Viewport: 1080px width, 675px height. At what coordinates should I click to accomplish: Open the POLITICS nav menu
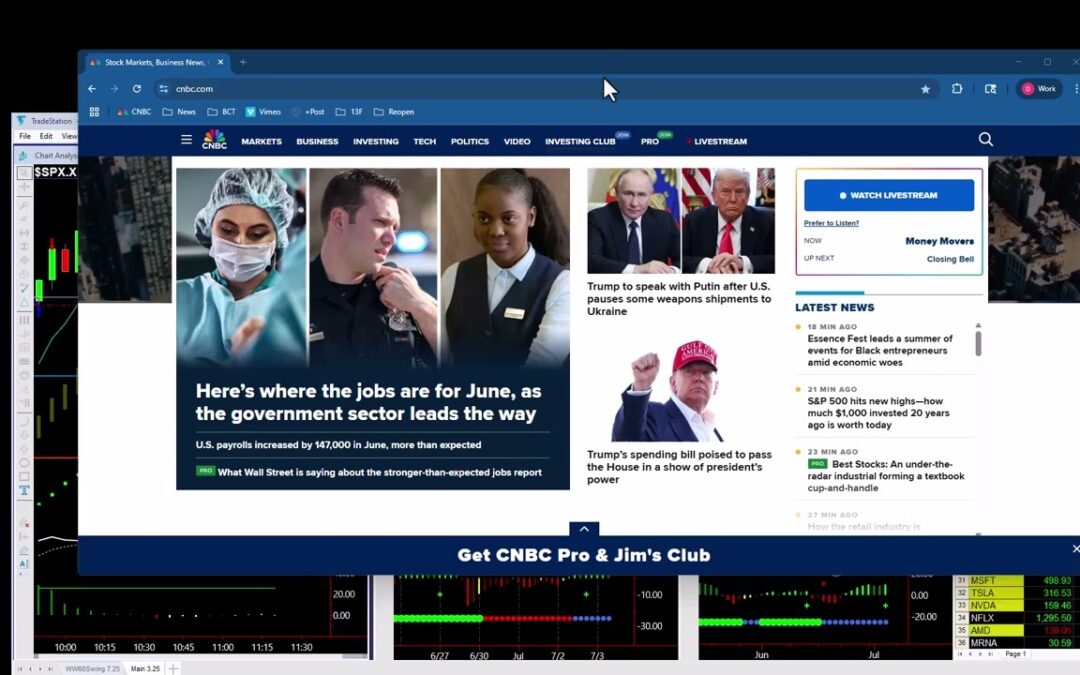pyautogui.click(x=470, y=141)
